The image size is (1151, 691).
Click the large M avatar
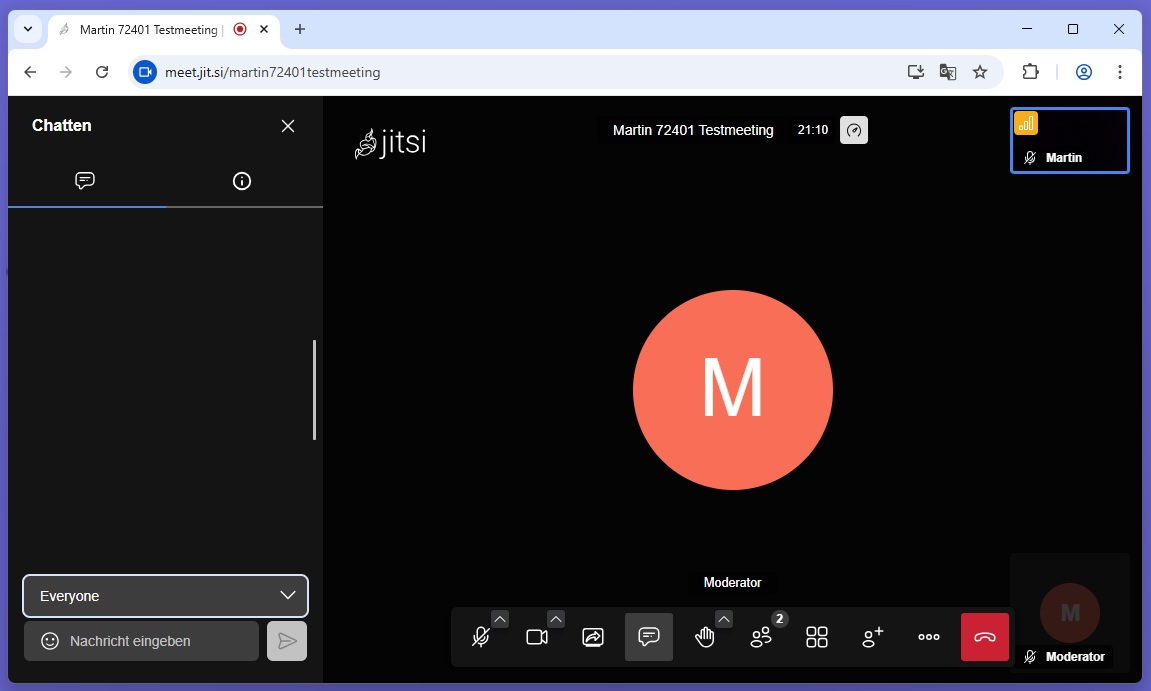tap(733, 390)
